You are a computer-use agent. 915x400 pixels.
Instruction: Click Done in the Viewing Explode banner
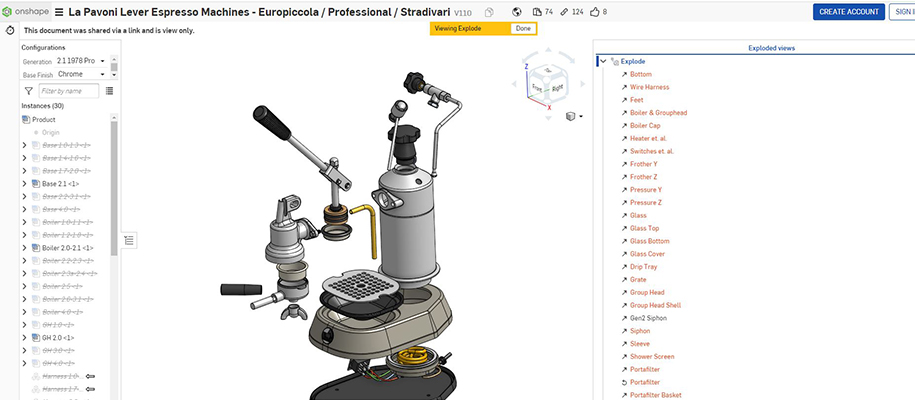[x=523, y=29]
